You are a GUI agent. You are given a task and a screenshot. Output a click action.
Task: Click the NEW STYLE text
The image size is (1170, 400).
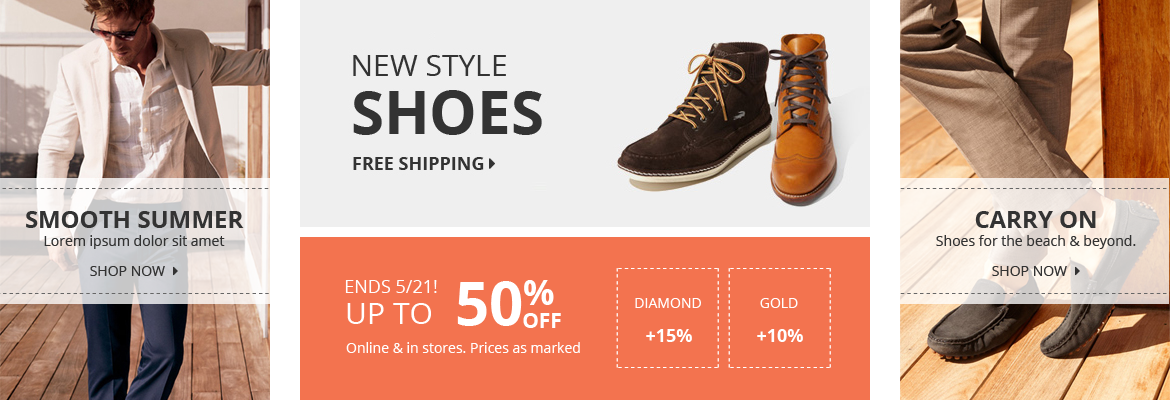429,66
